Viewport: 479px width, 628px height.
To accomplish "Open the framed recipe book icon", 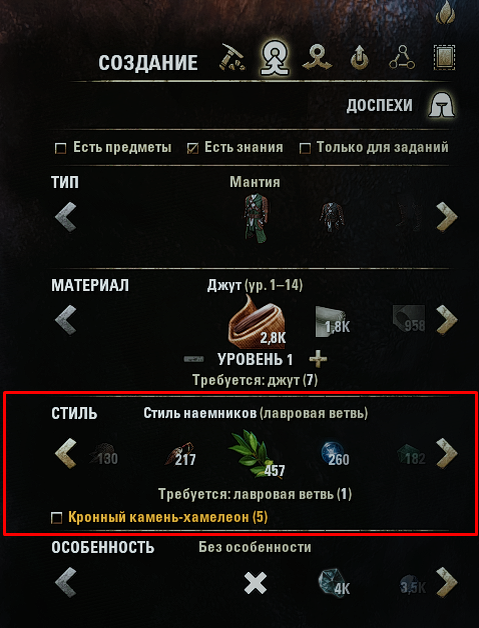I will tap(445, 58).
